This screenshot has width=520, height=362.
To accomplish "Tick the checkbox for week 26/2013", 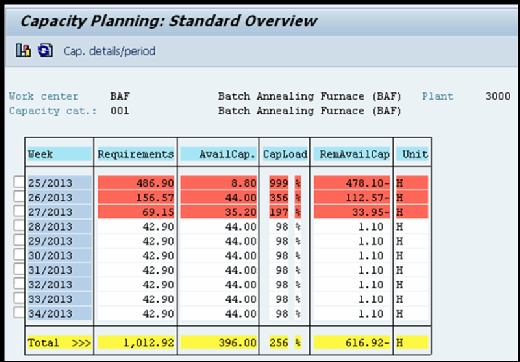I will click(x=19, y=197).
